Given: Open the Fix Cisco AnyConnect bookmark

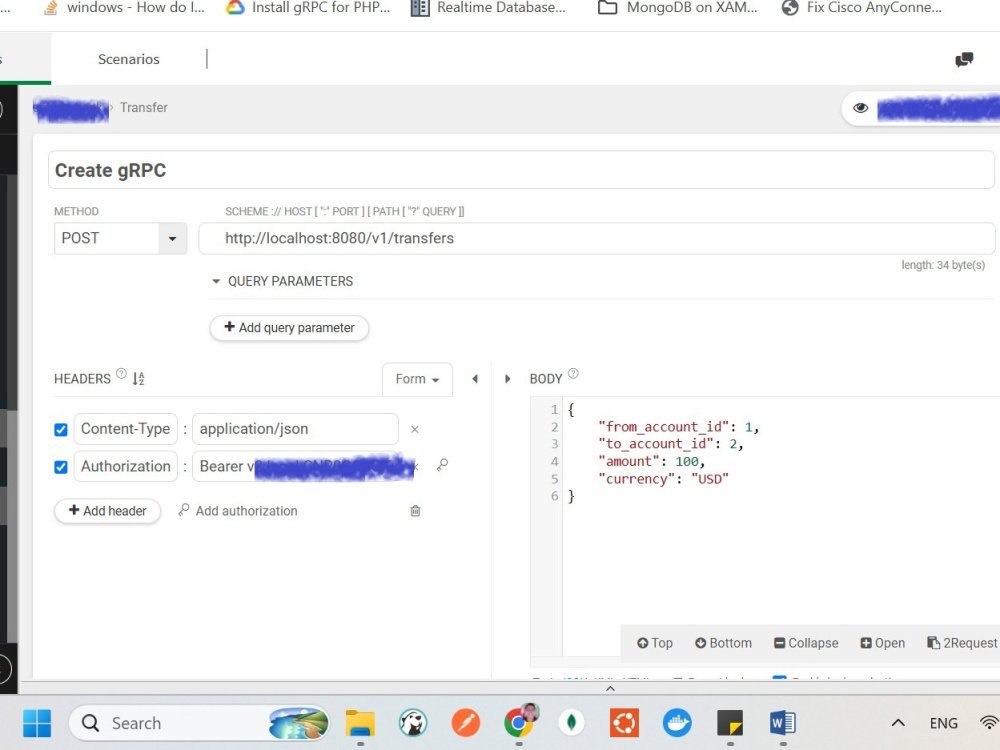Looking at the screenshot, I should [x=862, y=8].
